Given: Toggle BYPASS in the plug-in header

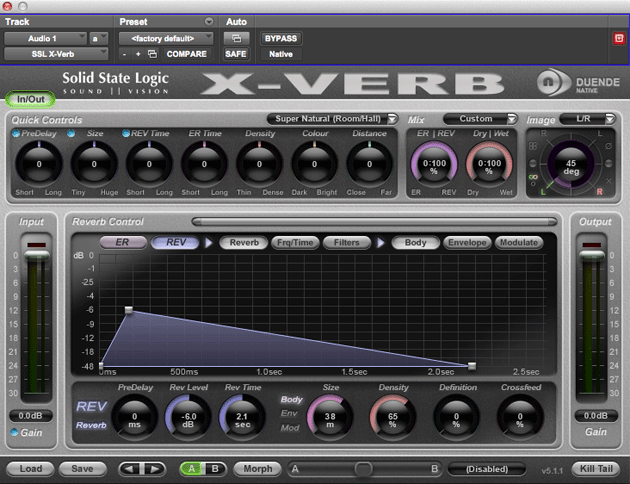Looking at the screenshot, I should 281,39.
